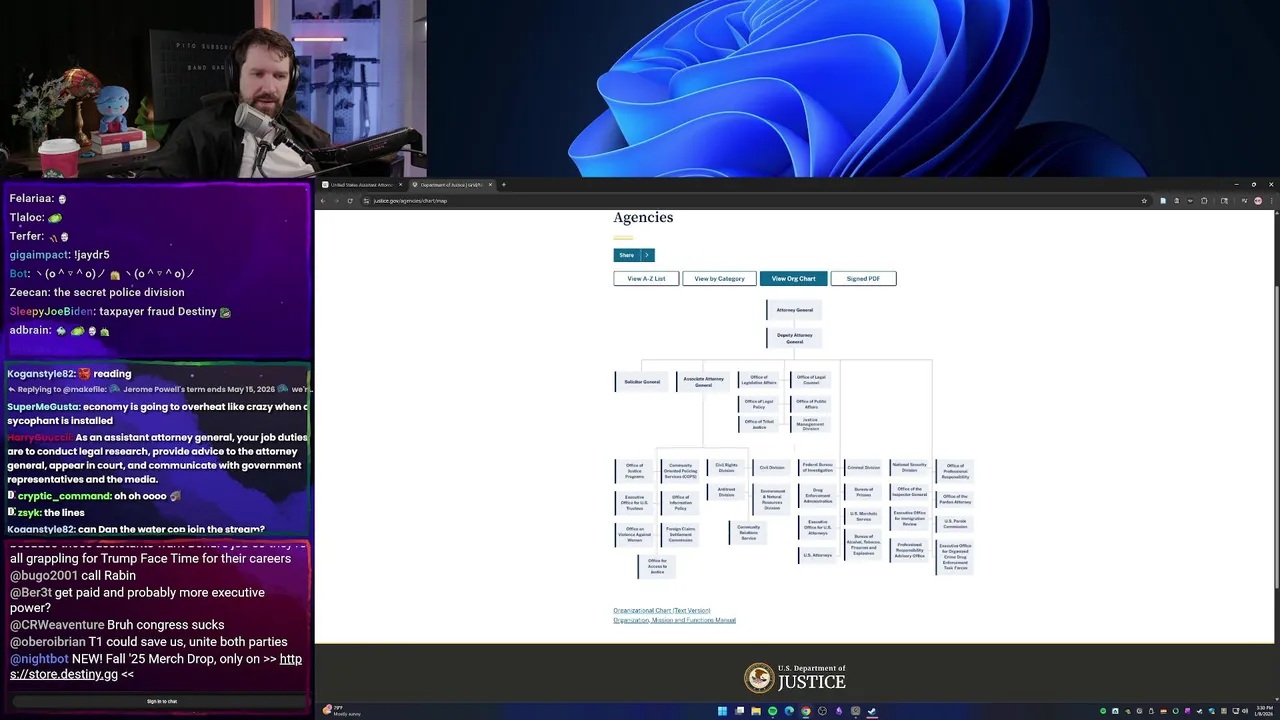Select the Civil Division box
This screenshot has width=1280, height=720.
[772, 467]
